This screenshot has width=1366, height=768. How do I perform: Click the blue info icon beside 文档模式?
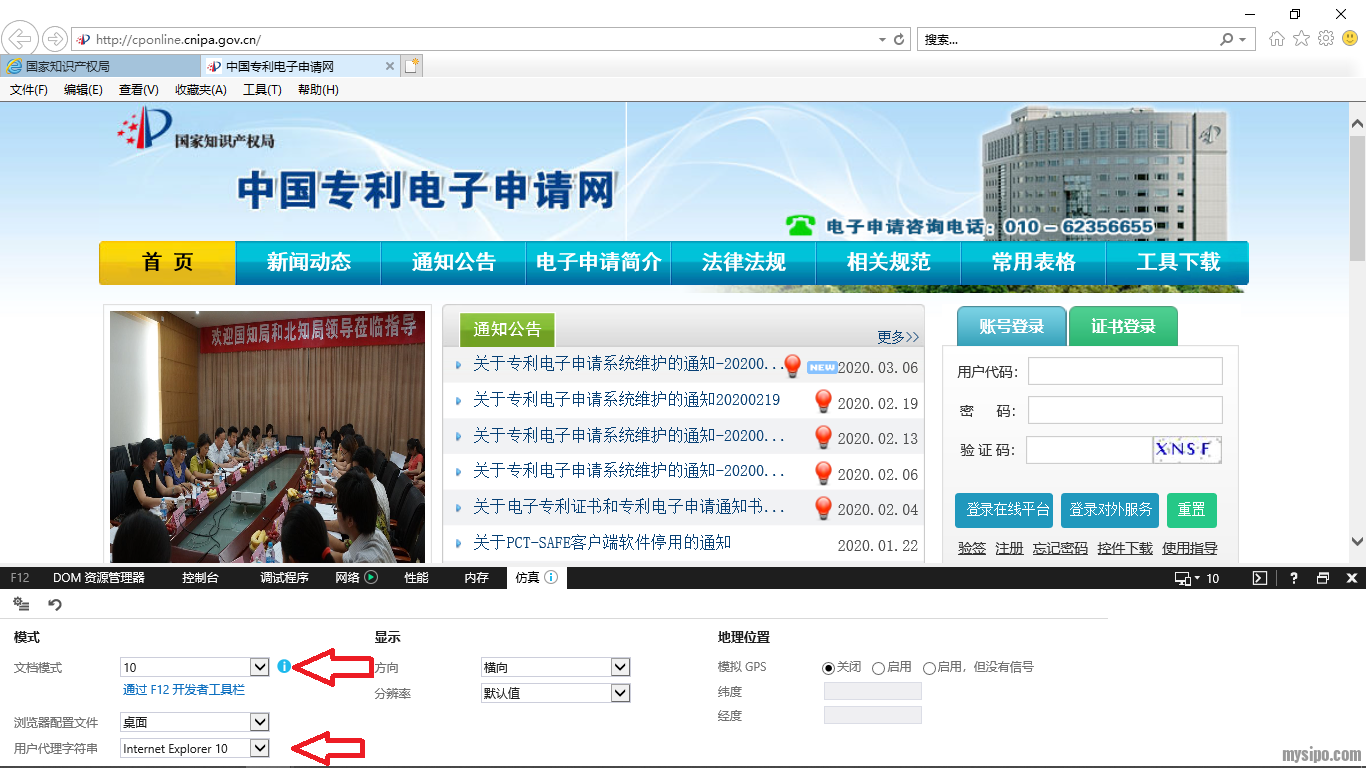[284, 666]
